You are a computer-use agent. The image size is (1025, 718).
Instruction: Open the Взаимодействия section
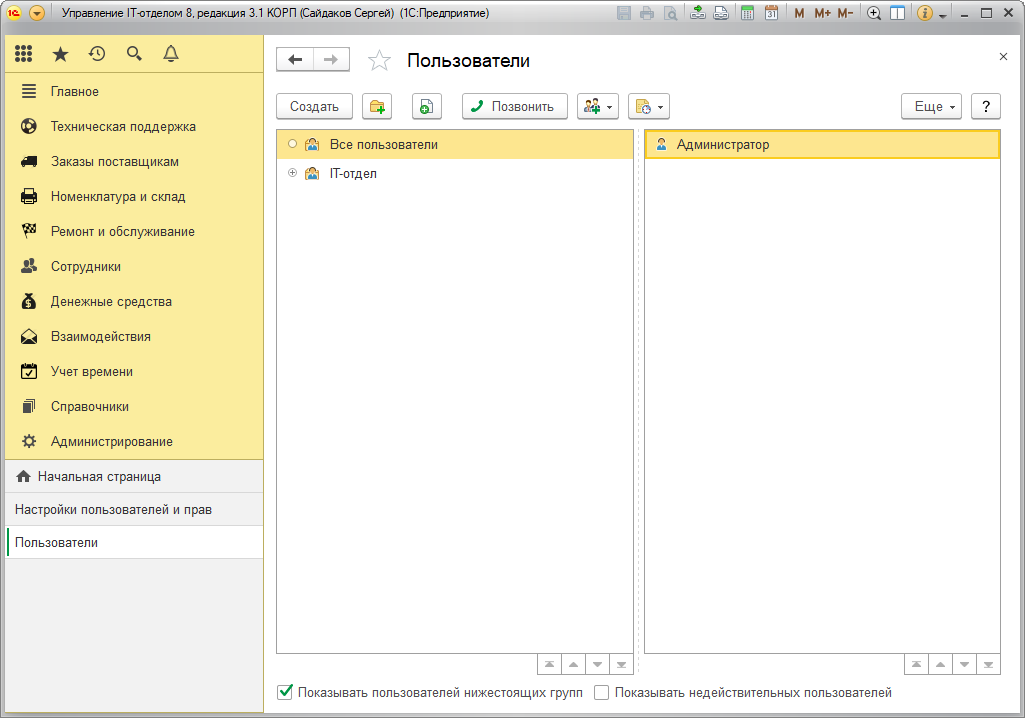(134, 336)
